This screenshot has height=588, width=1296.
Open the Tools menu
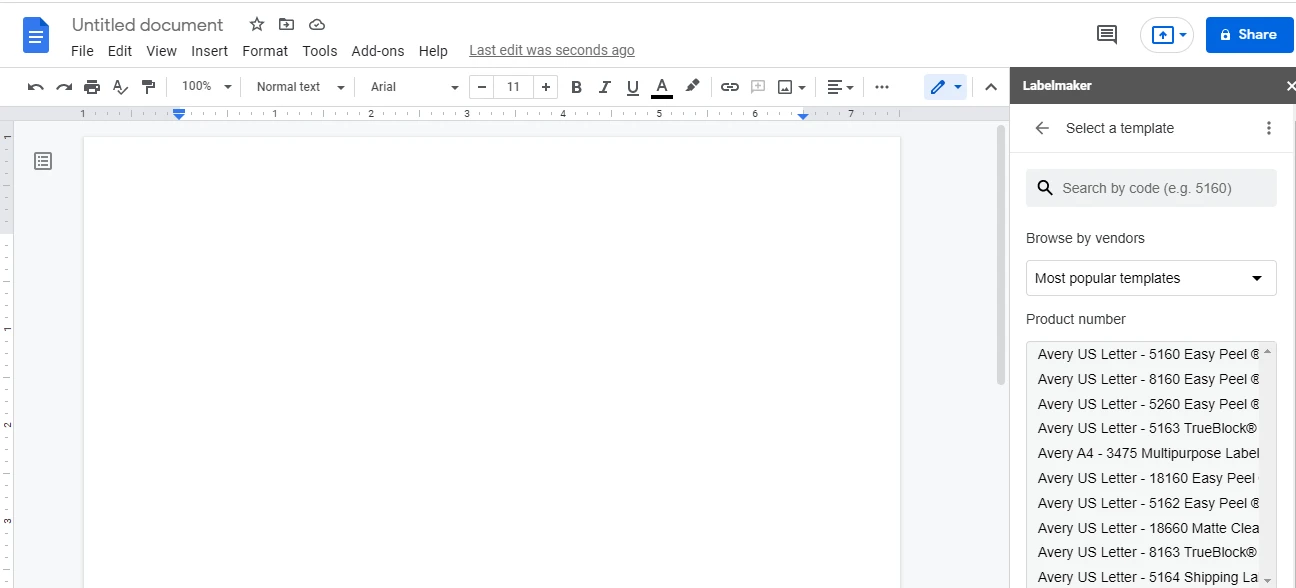[x=320, y=51]
